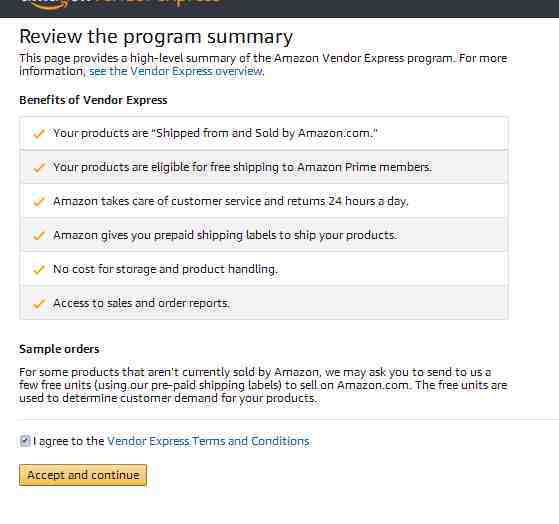Click checkmark icon beside prepaid shipping labels benefit
The width and height of the screenshot is (559, 524).
click(x=39, y=235)
